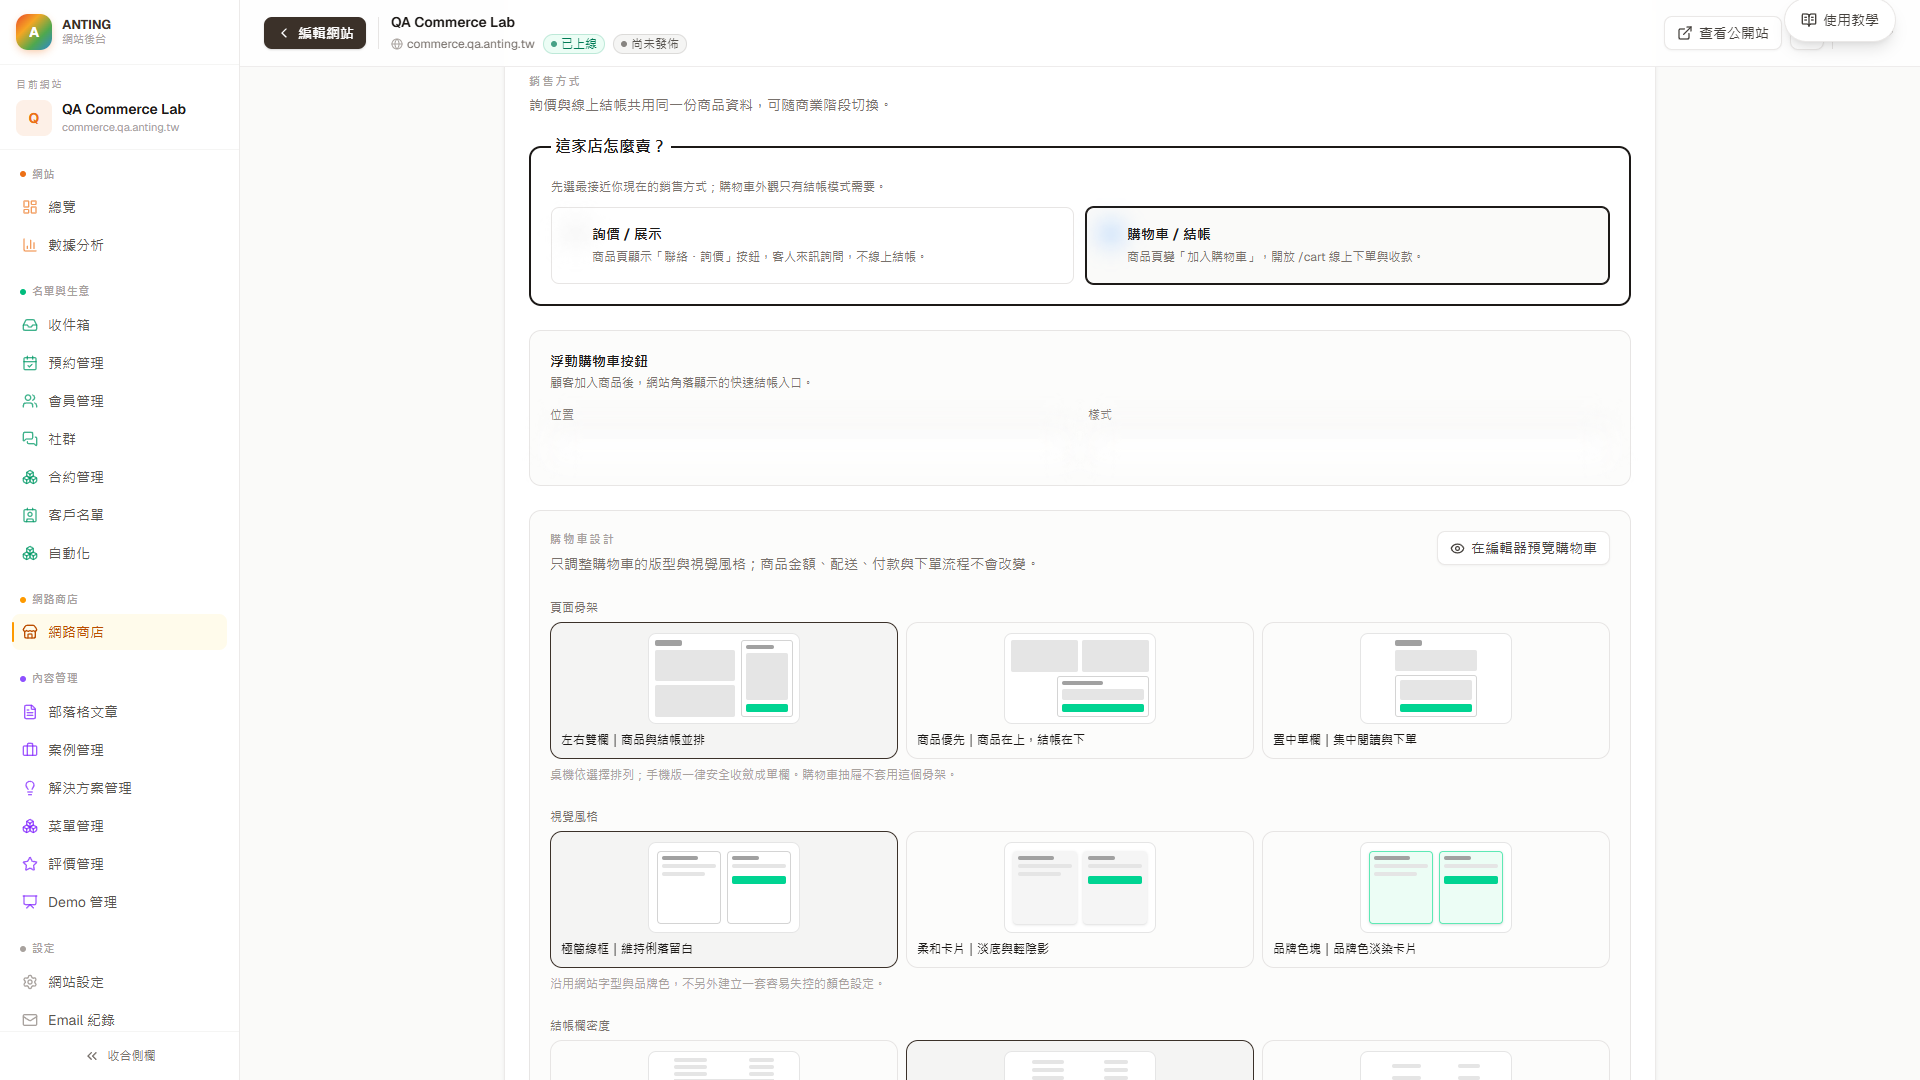Open 社群 via its chat bubbles icon

30,439
